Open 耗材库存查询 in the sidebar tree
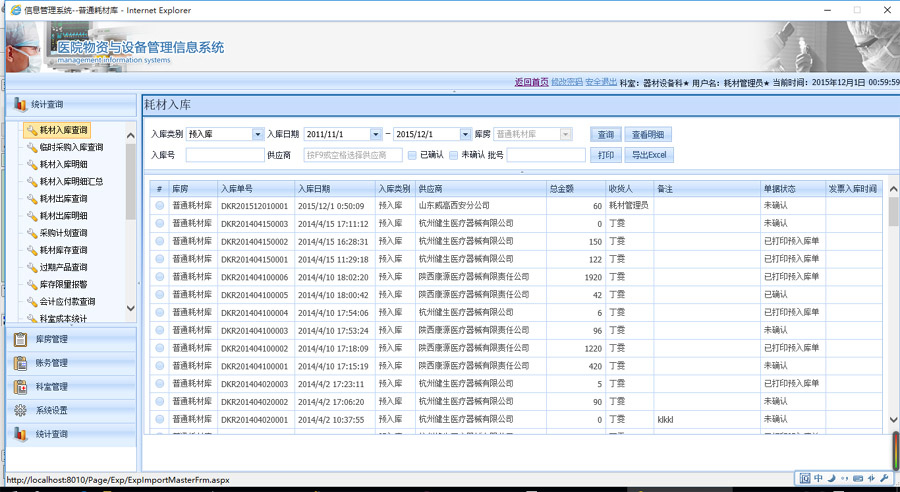Image resolution: width=900 pixels, height=492 pixels. coord(63,250)
